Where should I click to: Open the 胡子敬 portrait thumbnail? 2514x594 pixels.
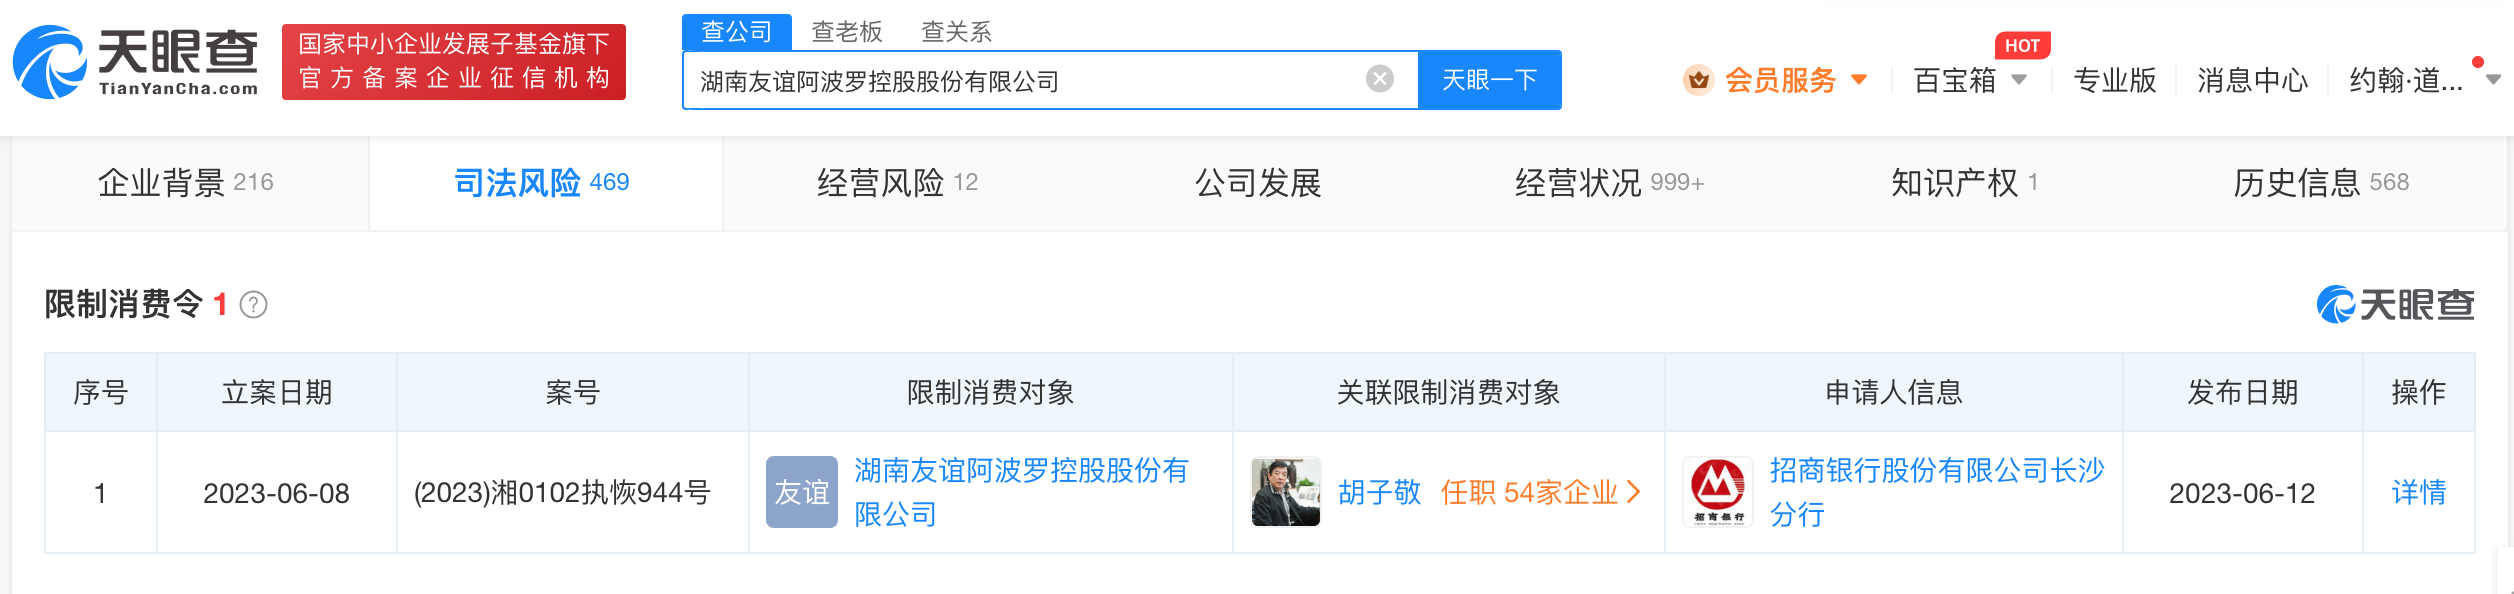(1285, 492)
